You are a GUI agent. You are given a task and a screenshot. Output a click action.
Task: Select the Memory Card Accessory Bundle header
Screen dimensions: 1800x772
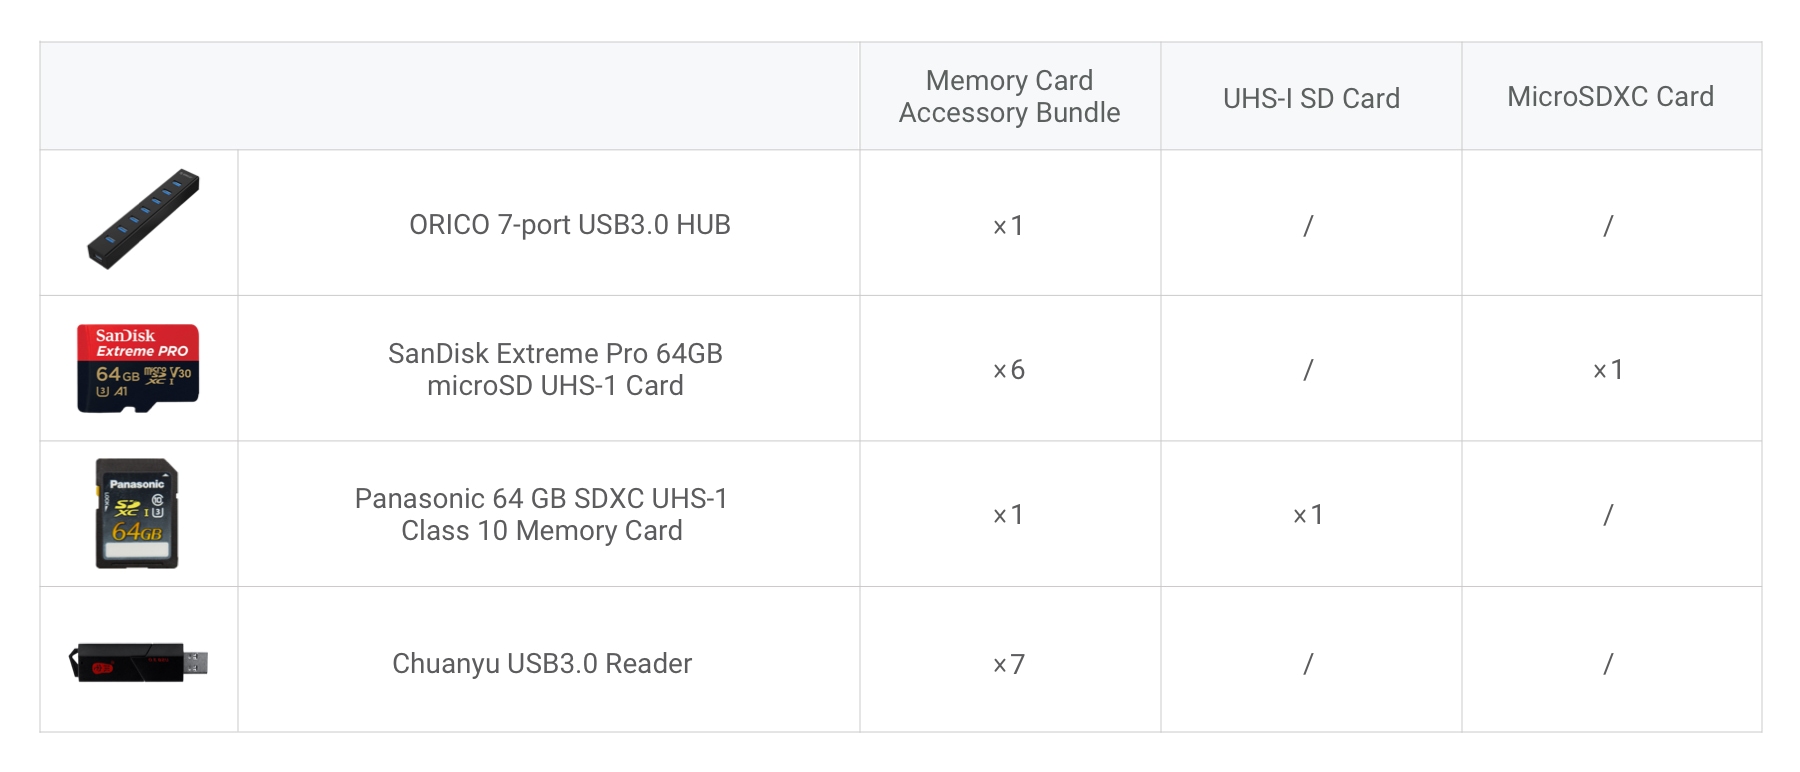tap(1009, 96)
